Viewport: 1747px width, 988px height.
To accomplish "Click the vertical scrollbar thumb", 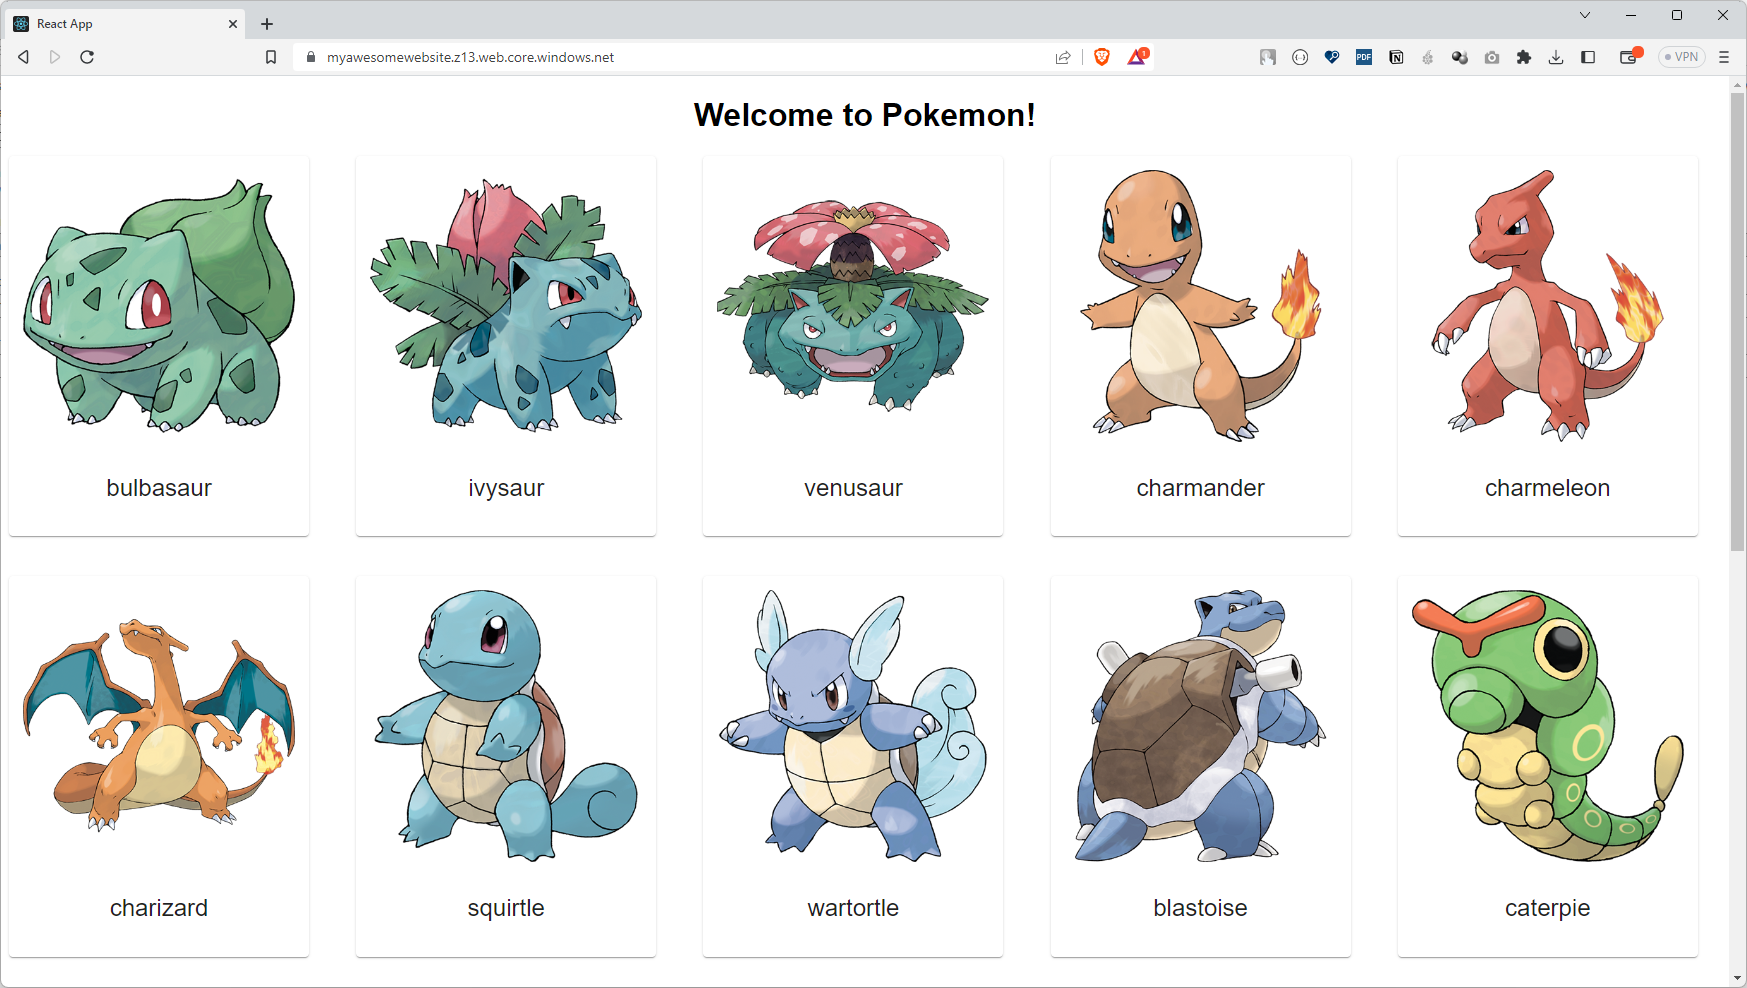I will tap(1738, 322).
